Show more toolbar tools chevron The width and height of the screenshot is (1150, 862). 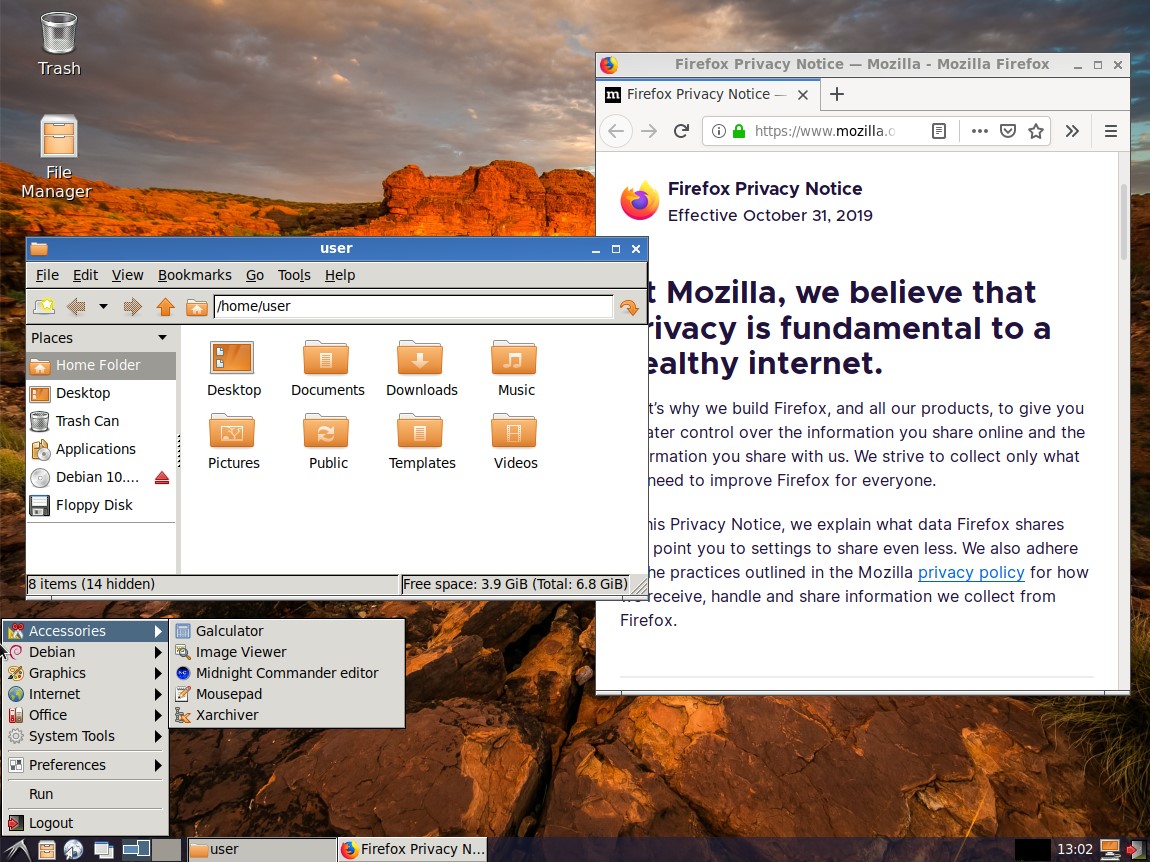click(x=1072, y=131)
